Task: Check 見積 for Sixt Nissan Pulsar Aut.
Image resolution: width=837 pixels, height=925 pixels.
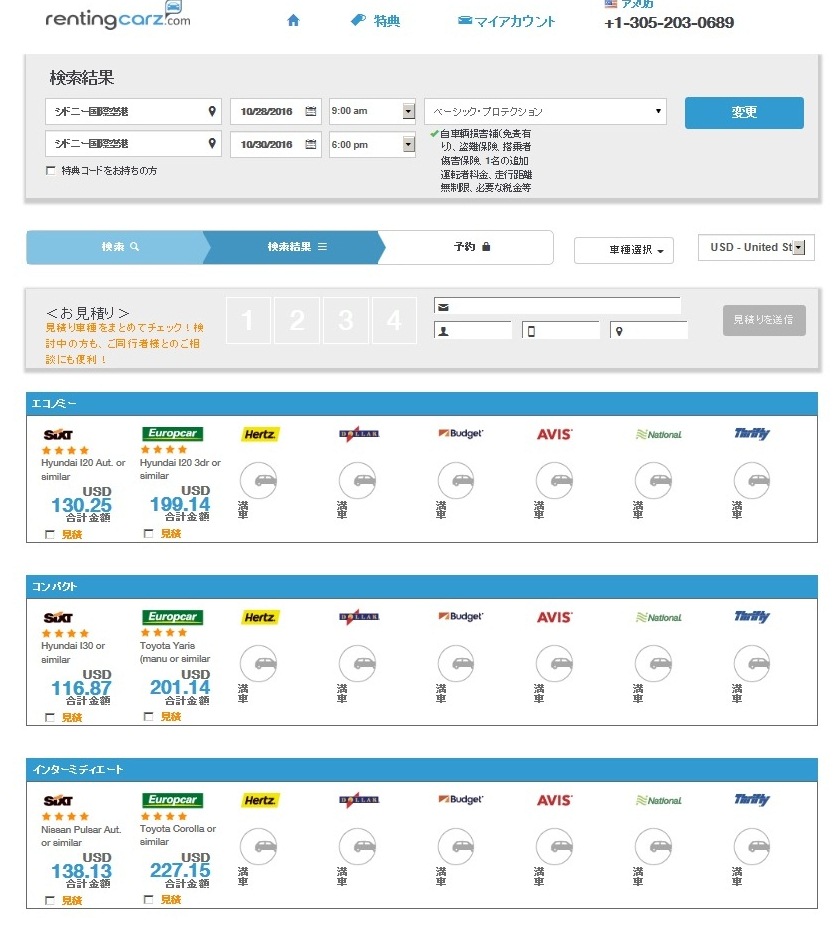Action: click(x=50, y=900)
